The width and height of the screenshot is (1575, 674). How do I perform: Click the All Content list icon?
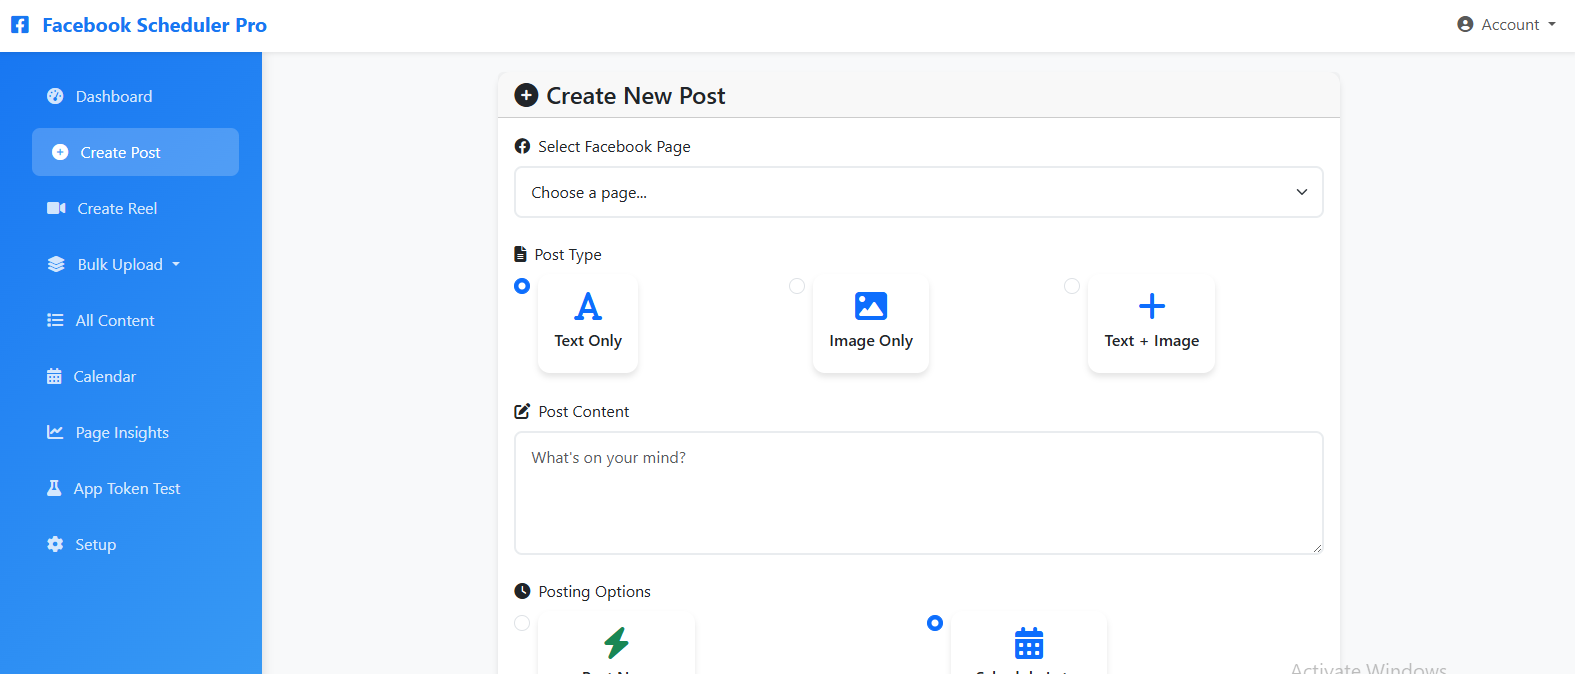[x=55, y=320]
